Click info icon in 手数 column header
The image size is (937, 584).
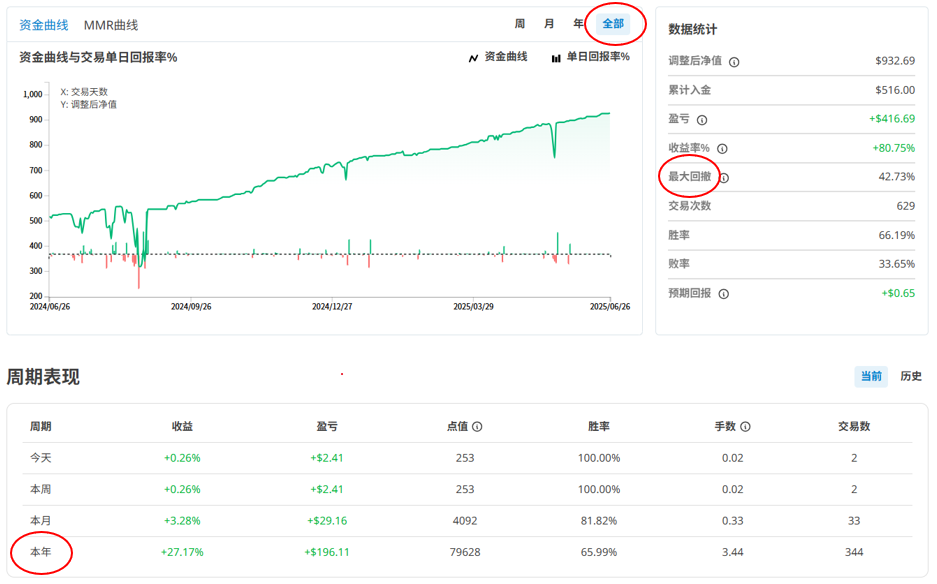[x=745, y=427]
